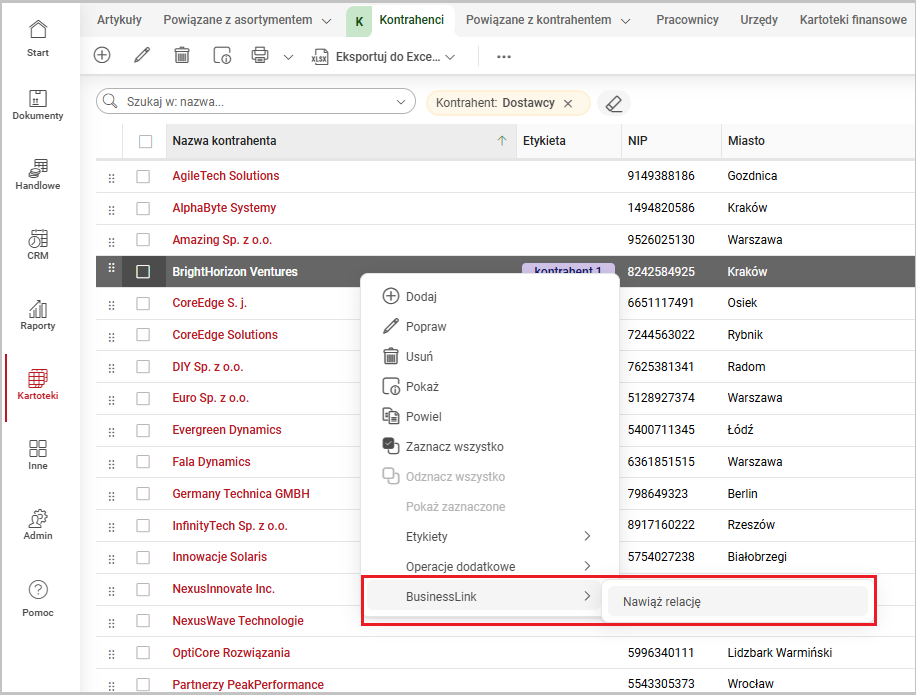Switch to the Pracownicy tab
This screenshot has height=695, width=916.
click(x=687, y=20)
